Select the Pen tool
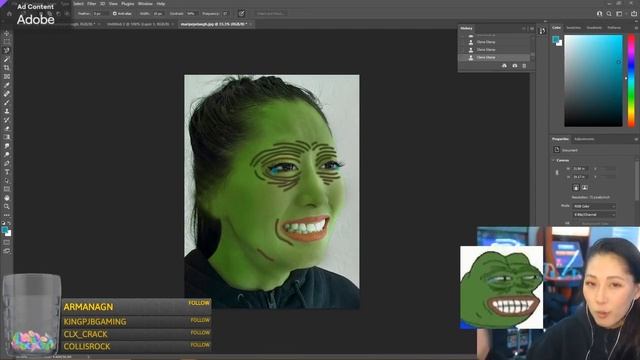Viewport: 640px width, 360px height. (7, 163)
